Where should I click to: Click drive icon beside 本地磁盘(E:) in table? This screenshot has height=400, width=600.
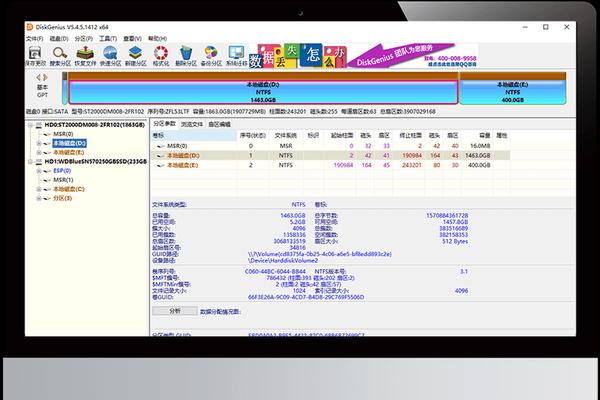[x=160, y=165]
